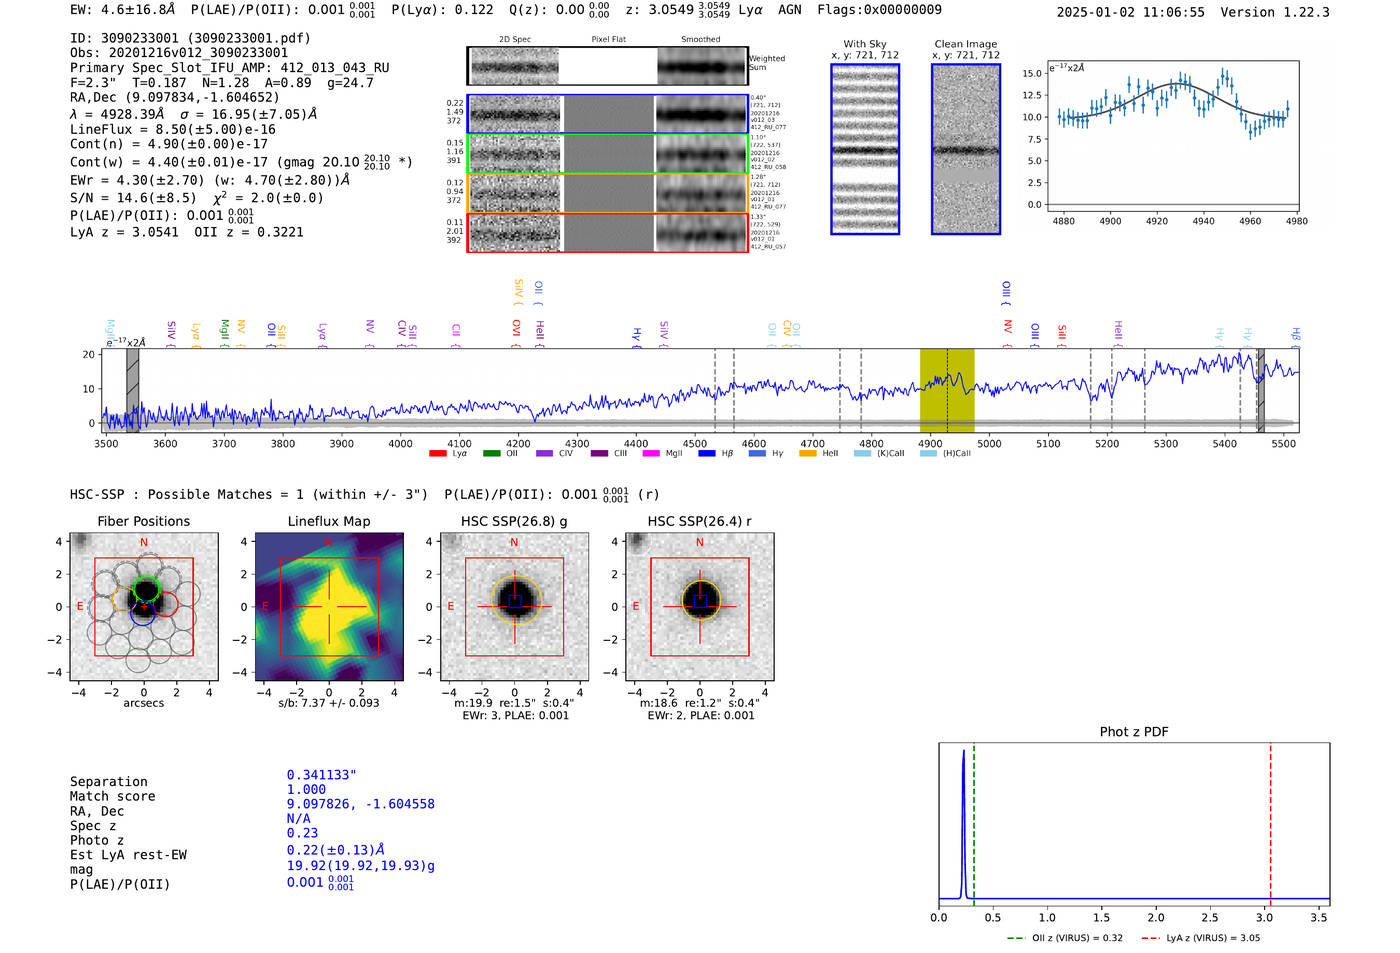This screenshot has width=1400, height=953.
Task: Select the Phot z PDF title
Action: pyautogui.click(x=1134, y=732)
